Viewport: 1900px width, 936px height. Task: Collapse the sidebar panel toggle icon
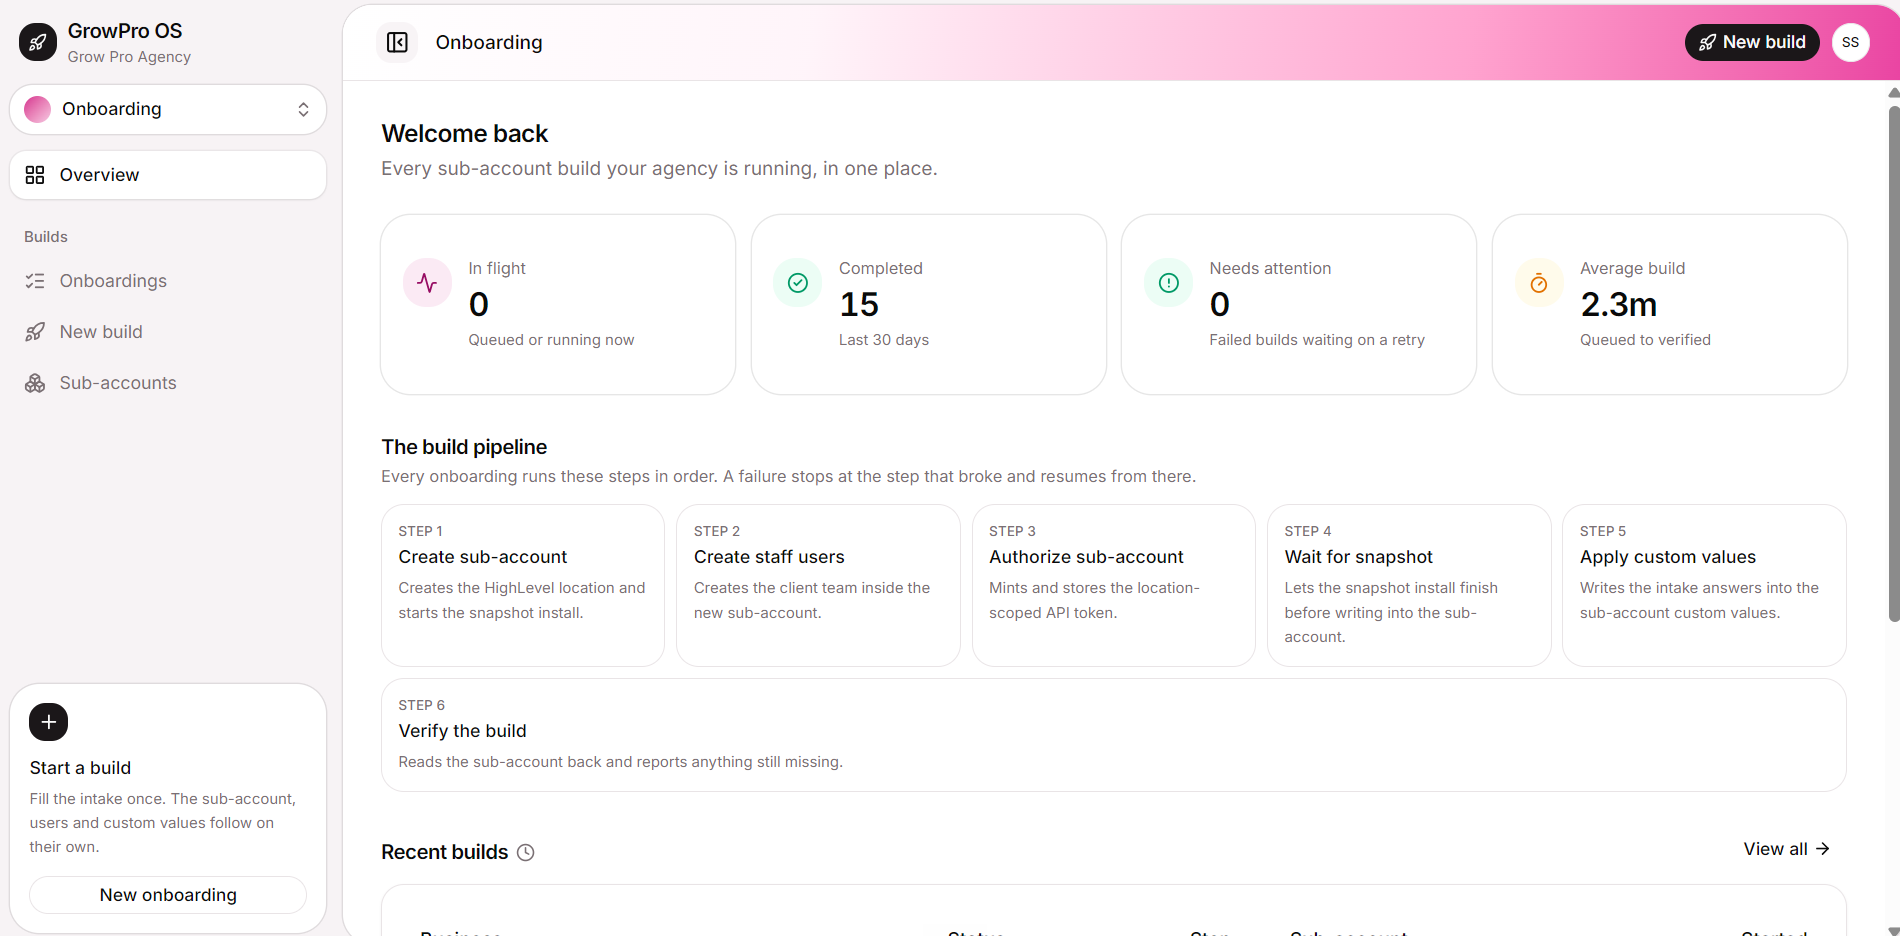click(x=397, y=42)
